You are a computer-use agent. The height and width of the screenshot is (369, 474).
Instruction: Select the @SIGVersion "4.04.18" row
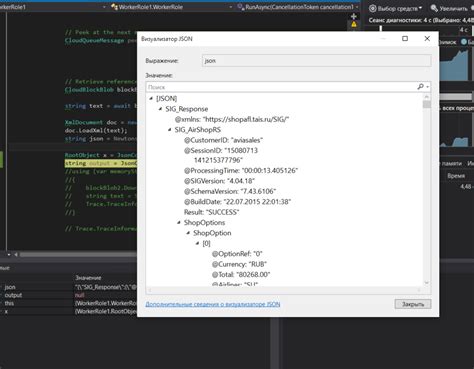point(219,181)
